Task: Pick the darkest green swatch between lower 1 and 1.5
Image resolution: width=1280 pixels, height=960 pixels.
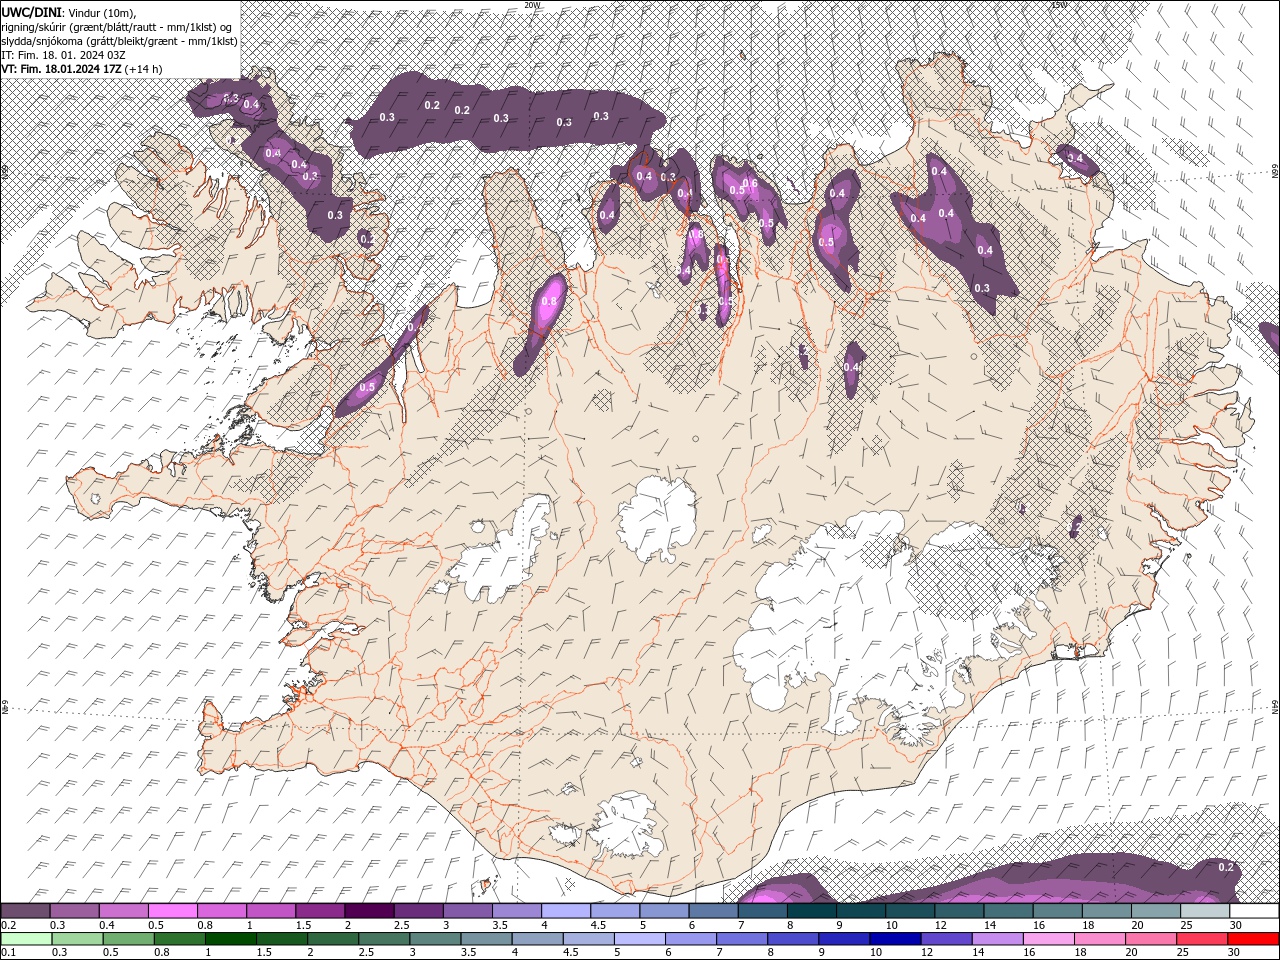Action: tap(230, 939)
